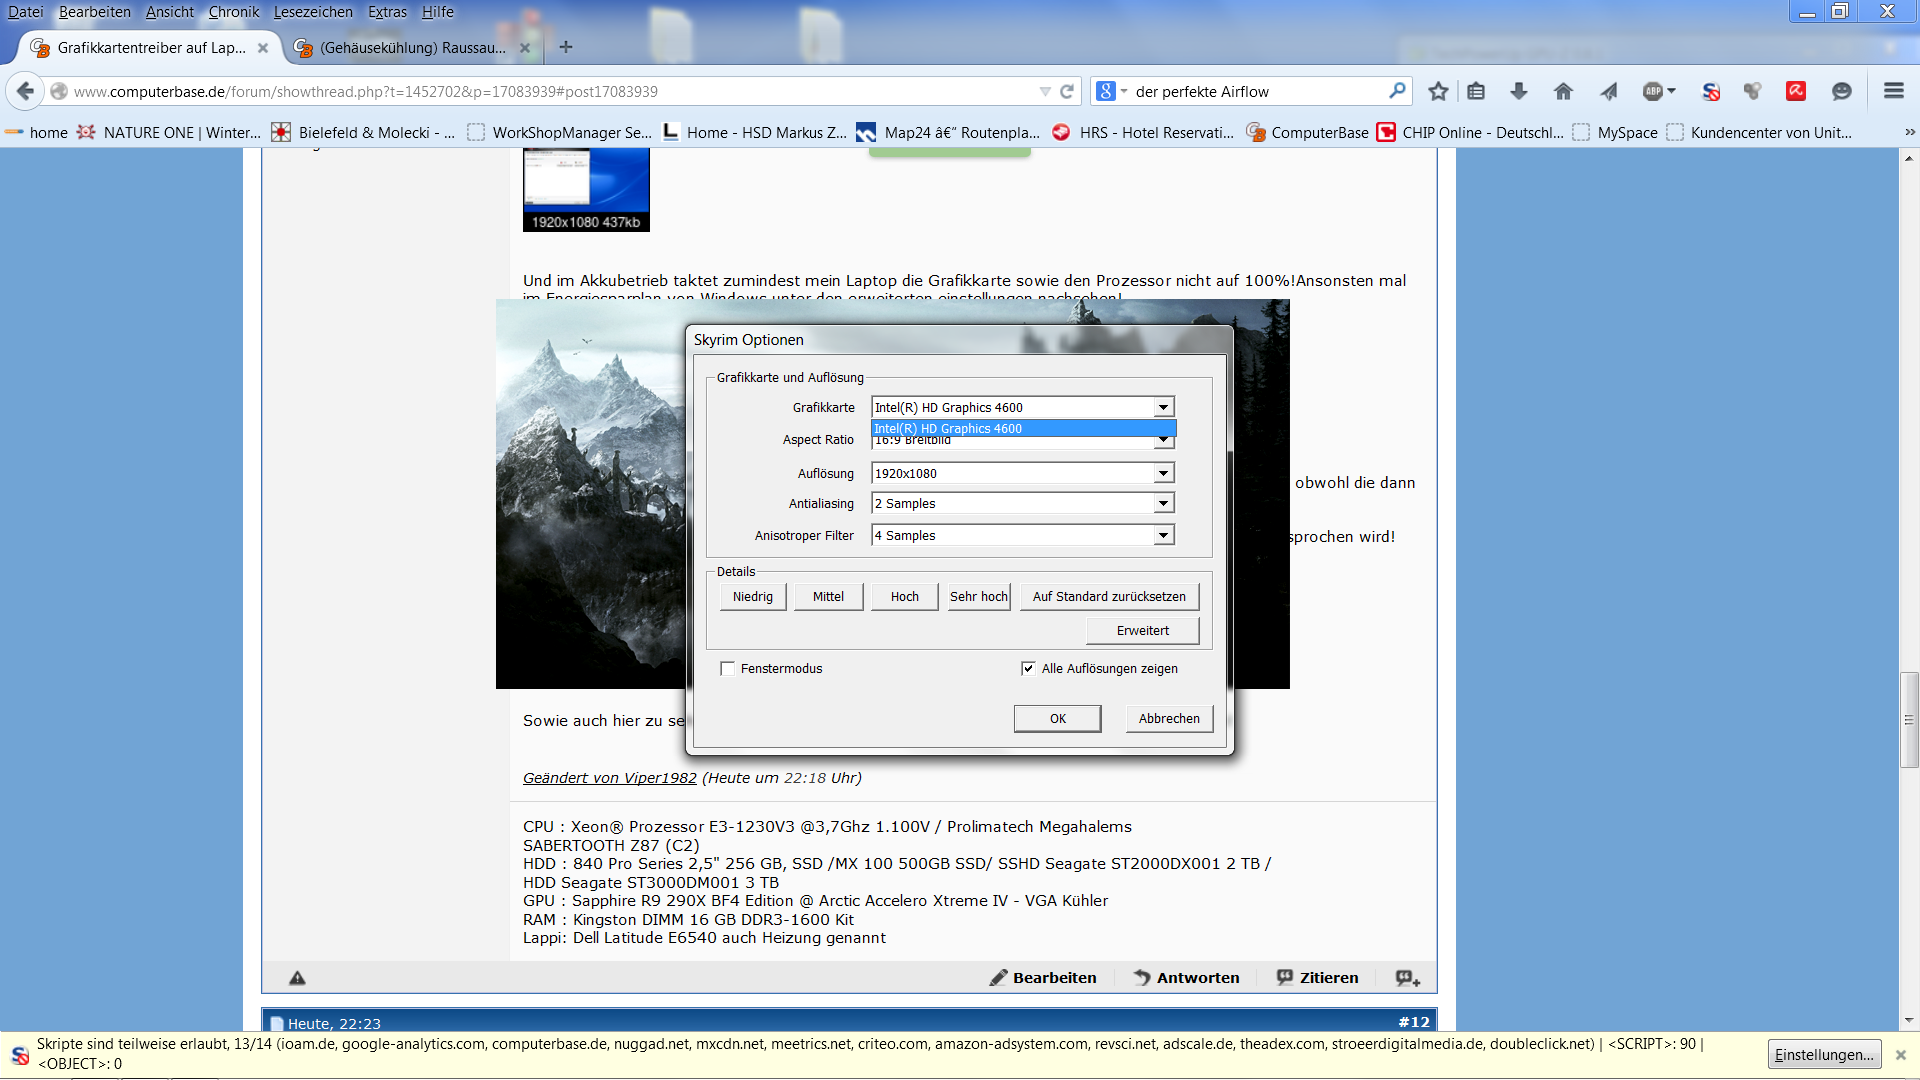1920x1080 pixels.
Task: Click the page vertical scrollbar thumb
Action: point(1909,720)
